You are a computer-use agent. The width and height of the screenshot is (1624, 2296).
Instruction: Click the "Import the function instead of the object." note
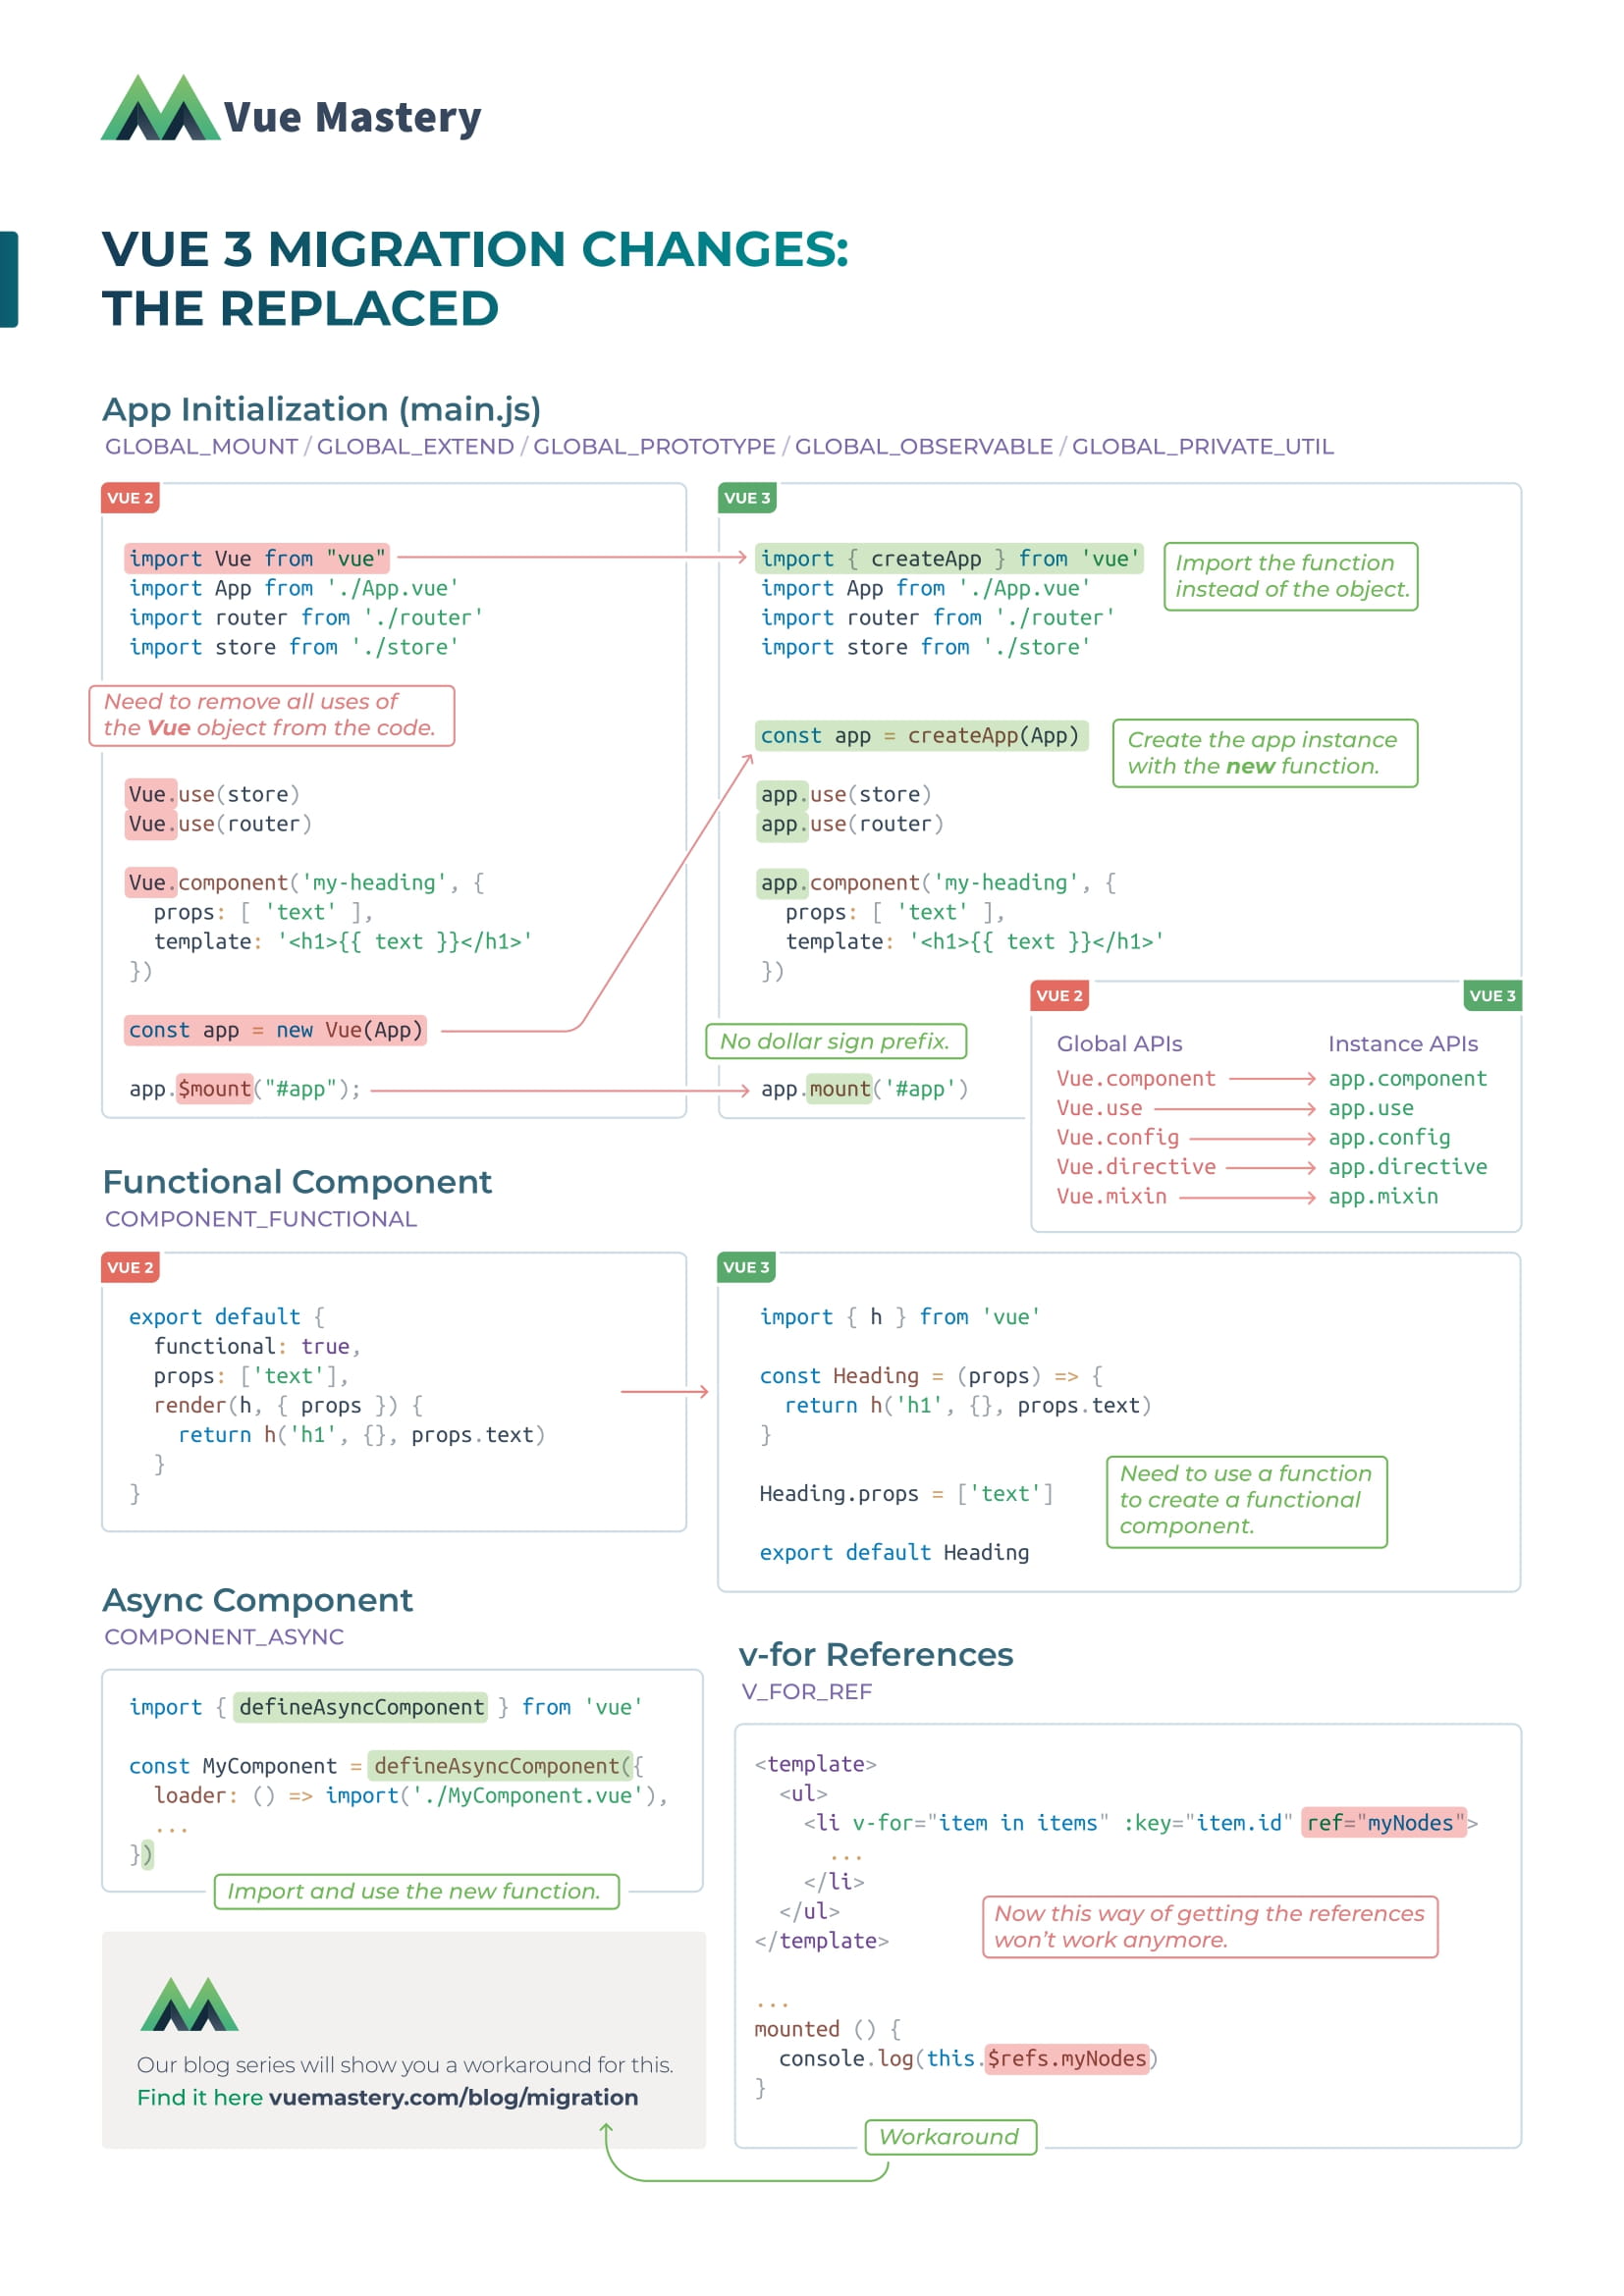click(x=1290, y=576)
